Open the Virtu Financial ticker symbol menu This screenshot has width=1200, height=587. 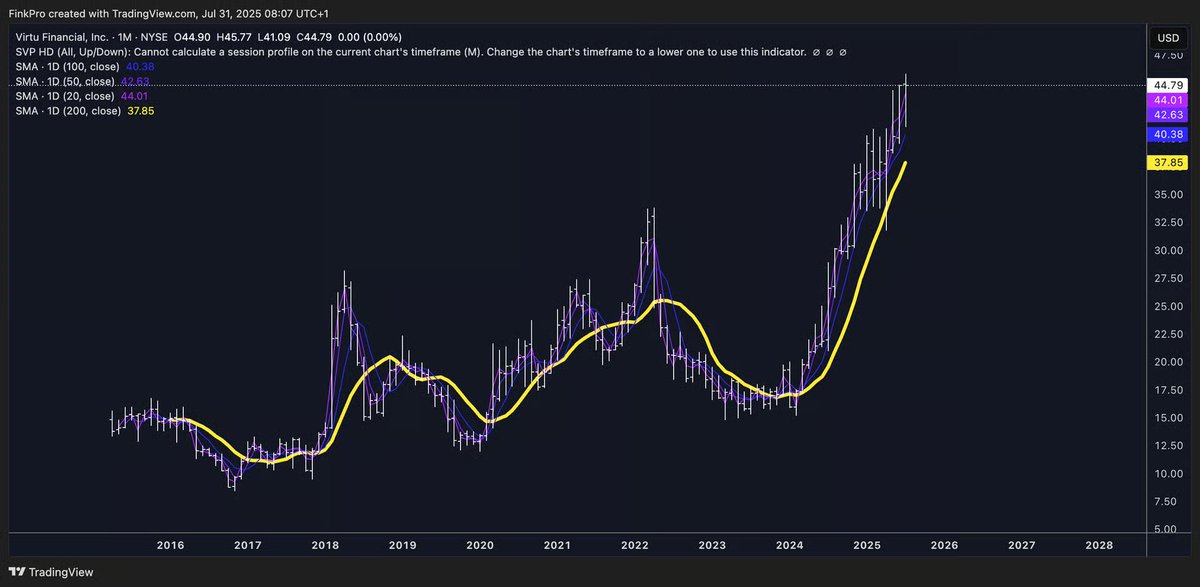[60, 36]
